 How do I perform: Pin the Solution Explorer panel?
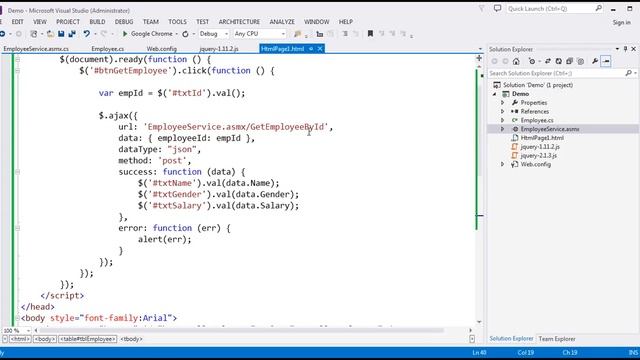[625, 49]
